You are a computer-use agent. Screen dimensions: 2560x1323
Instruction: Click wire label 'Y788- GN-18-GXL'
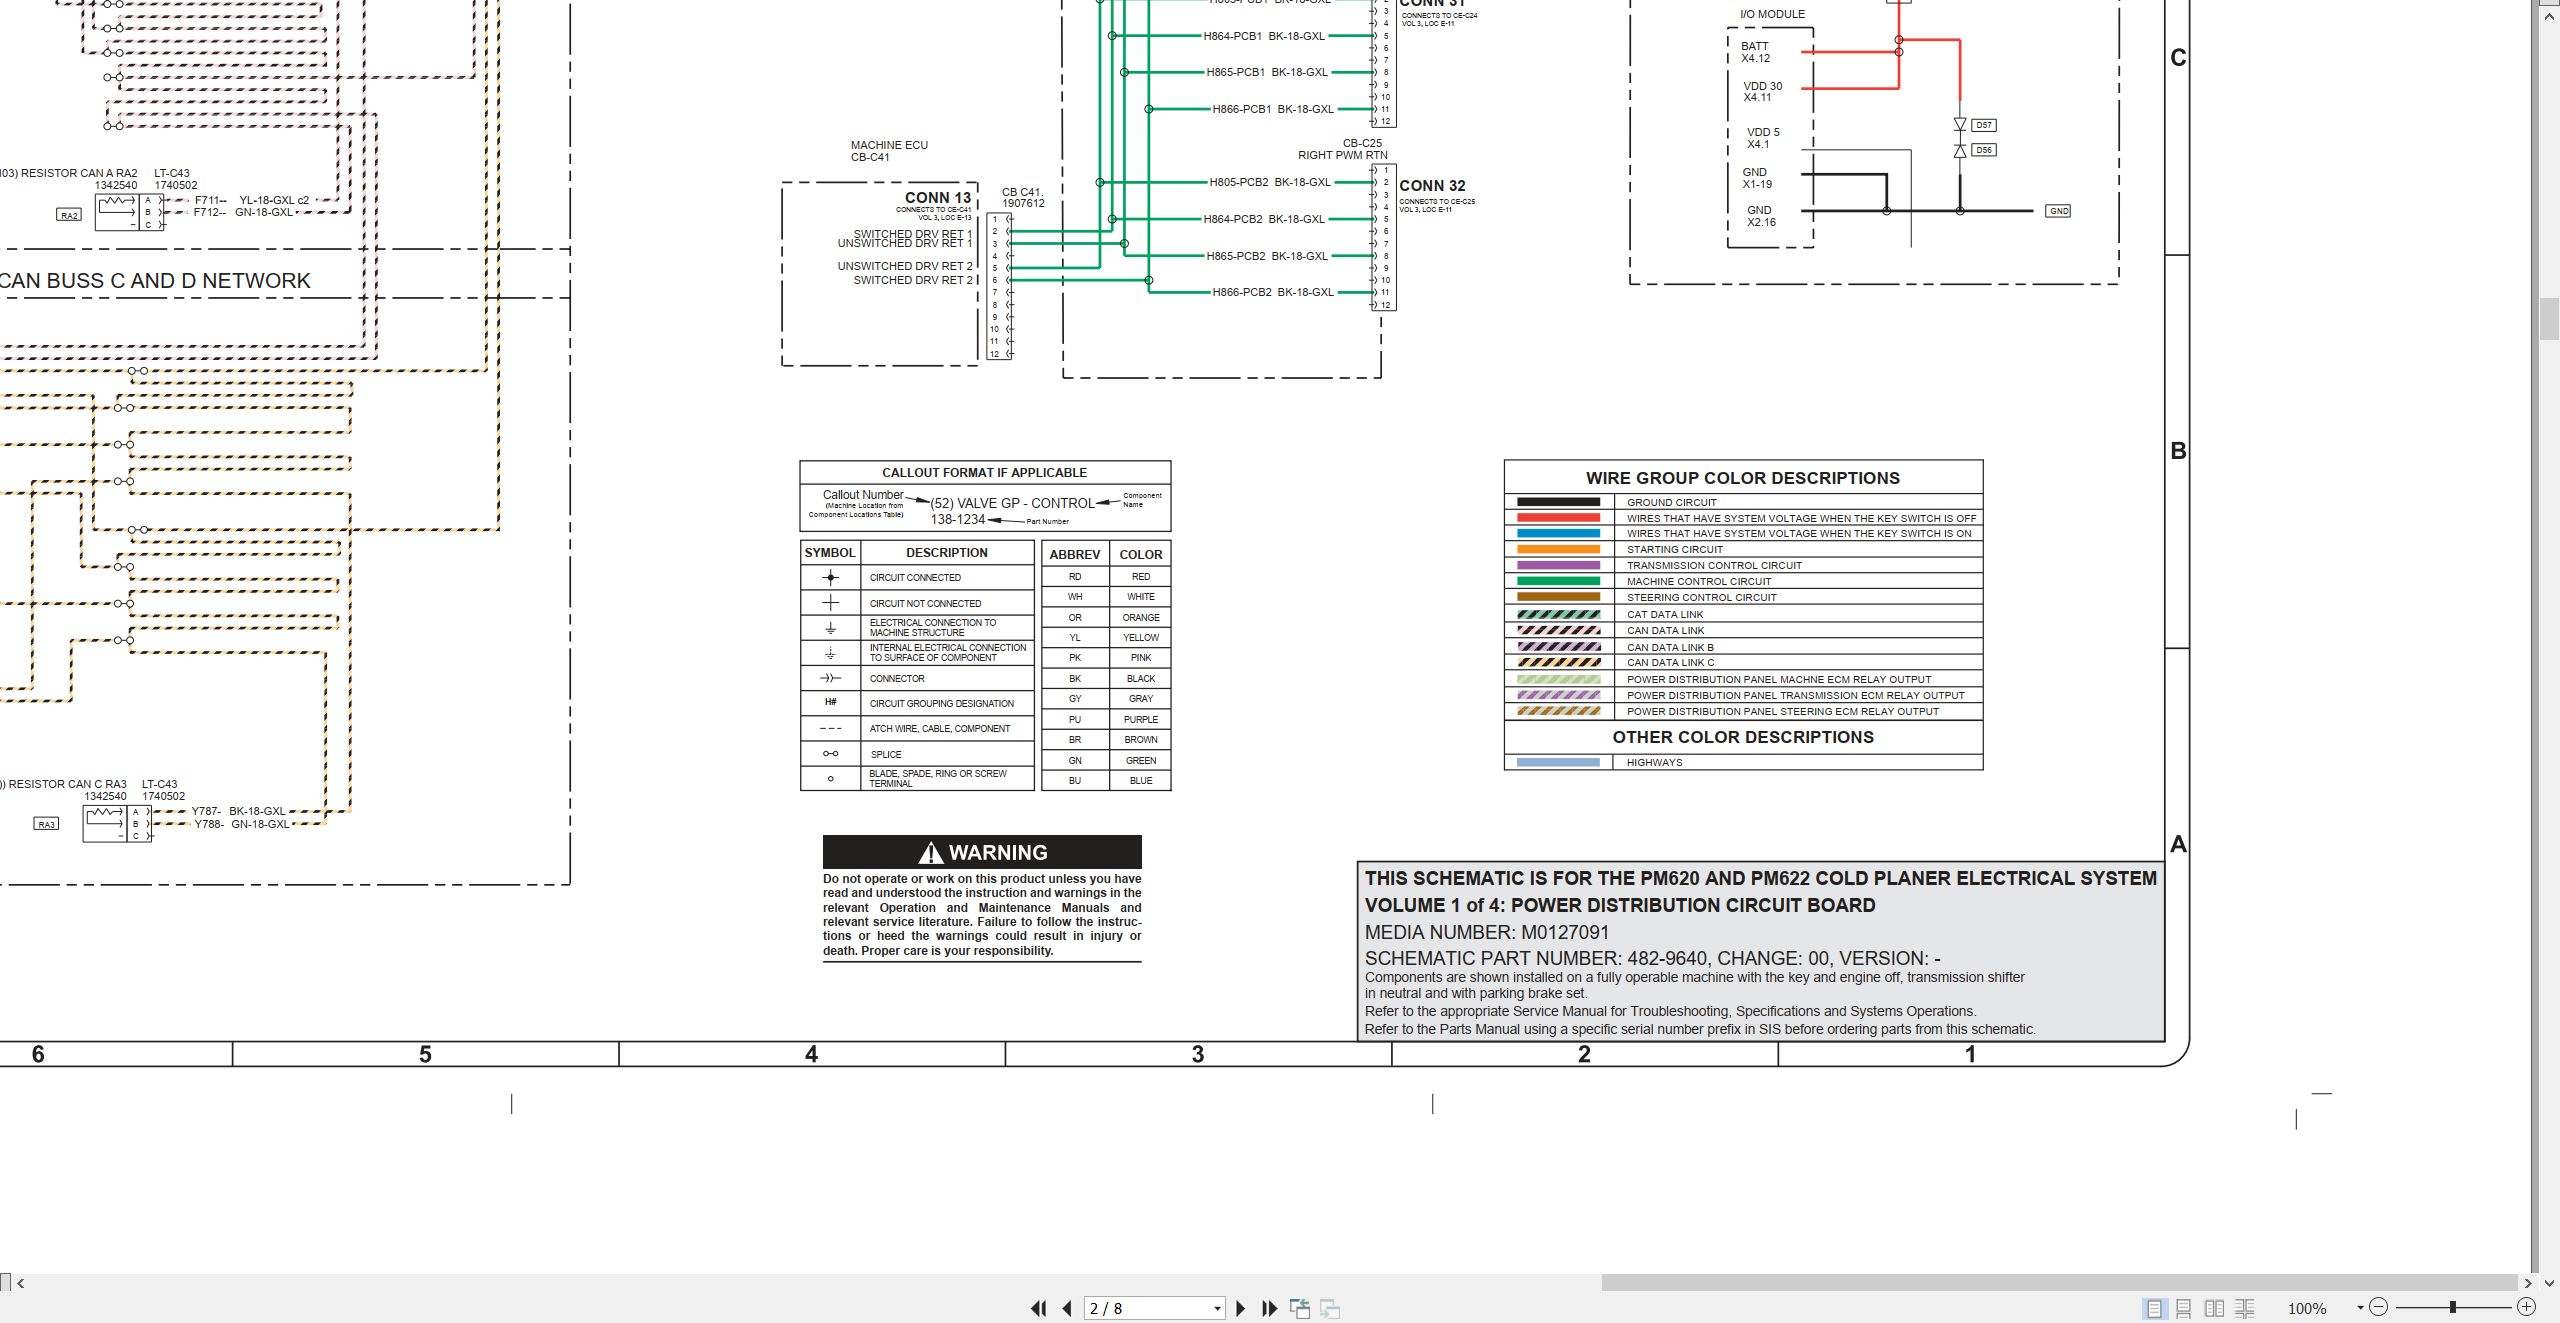coord(242,824)
